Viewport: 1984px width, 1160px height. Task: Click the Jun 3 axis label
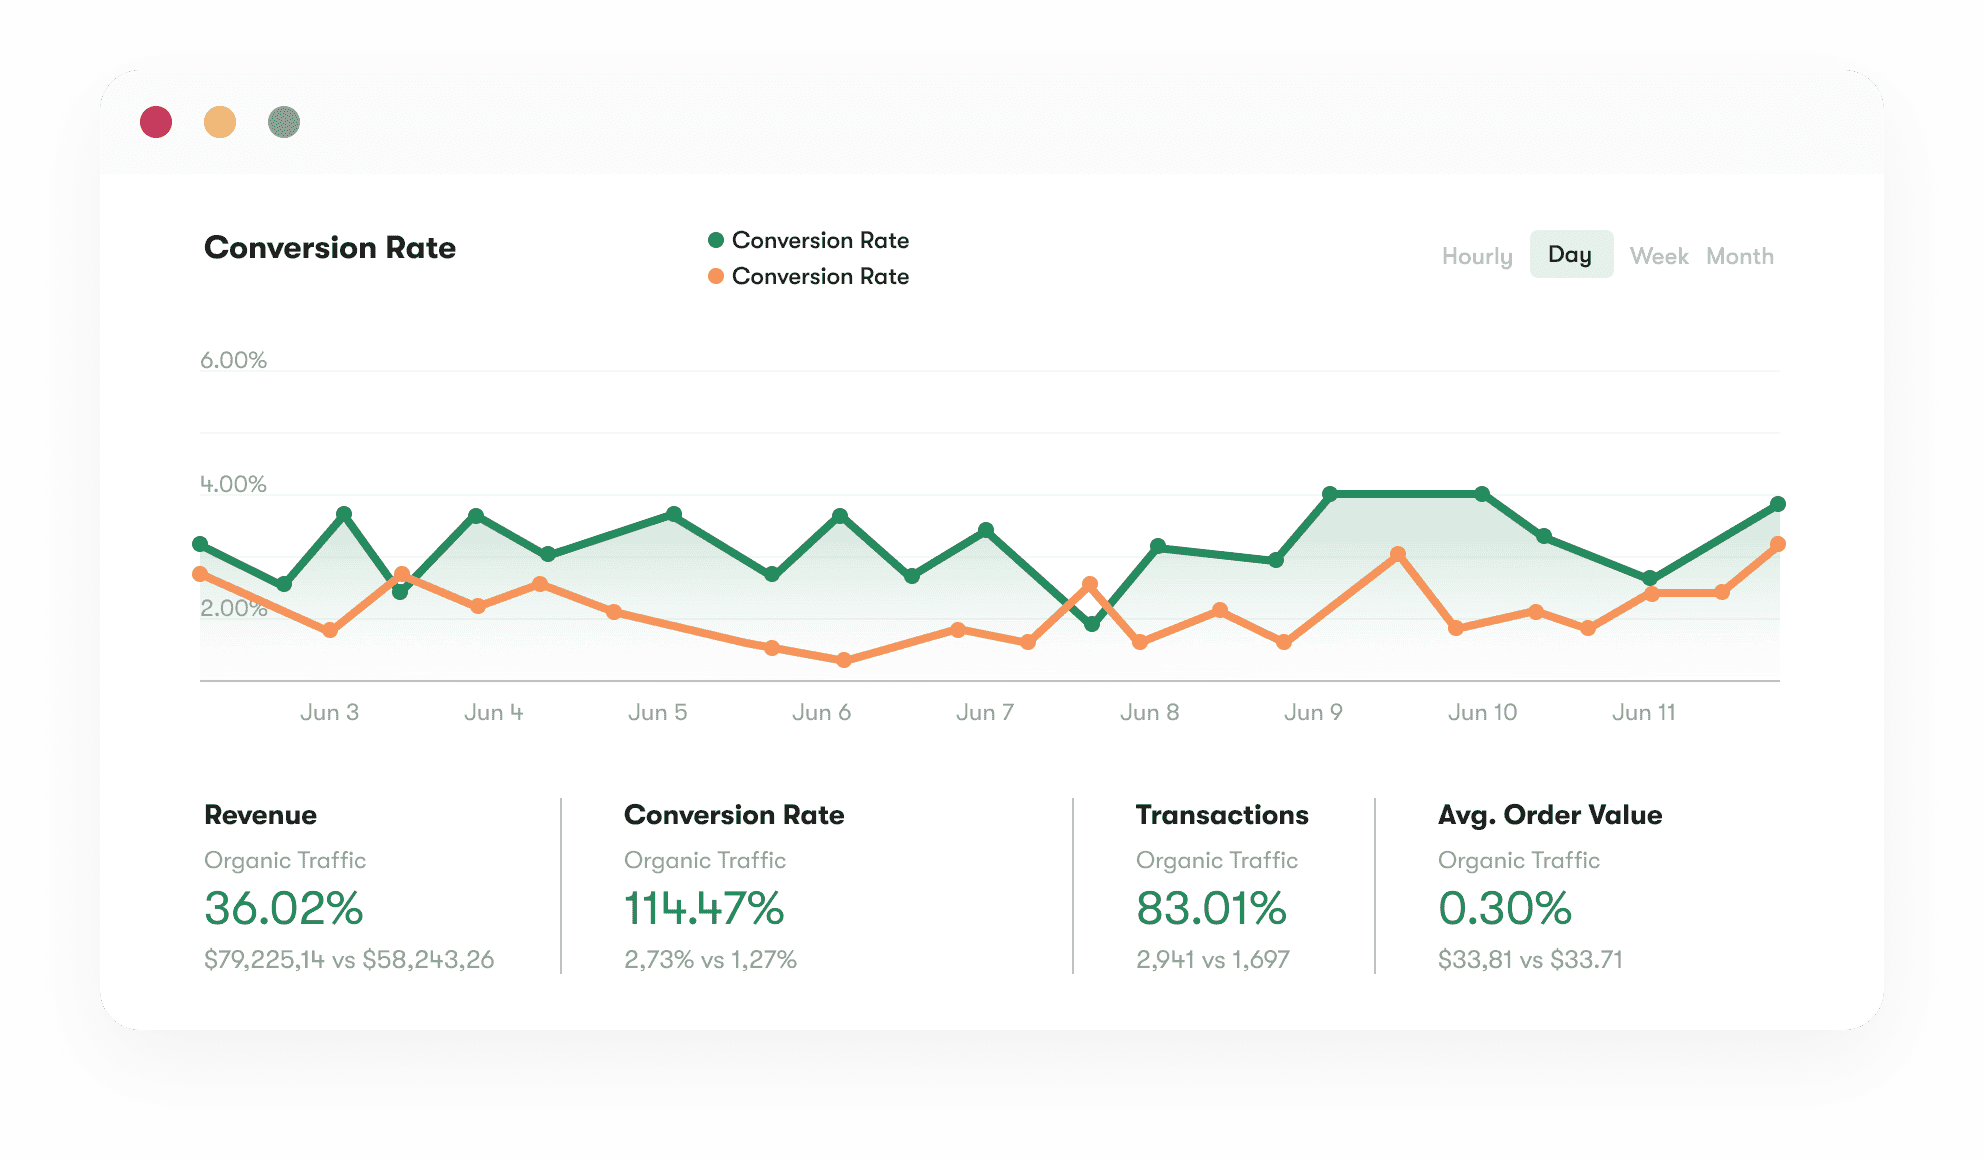point(329,712)
